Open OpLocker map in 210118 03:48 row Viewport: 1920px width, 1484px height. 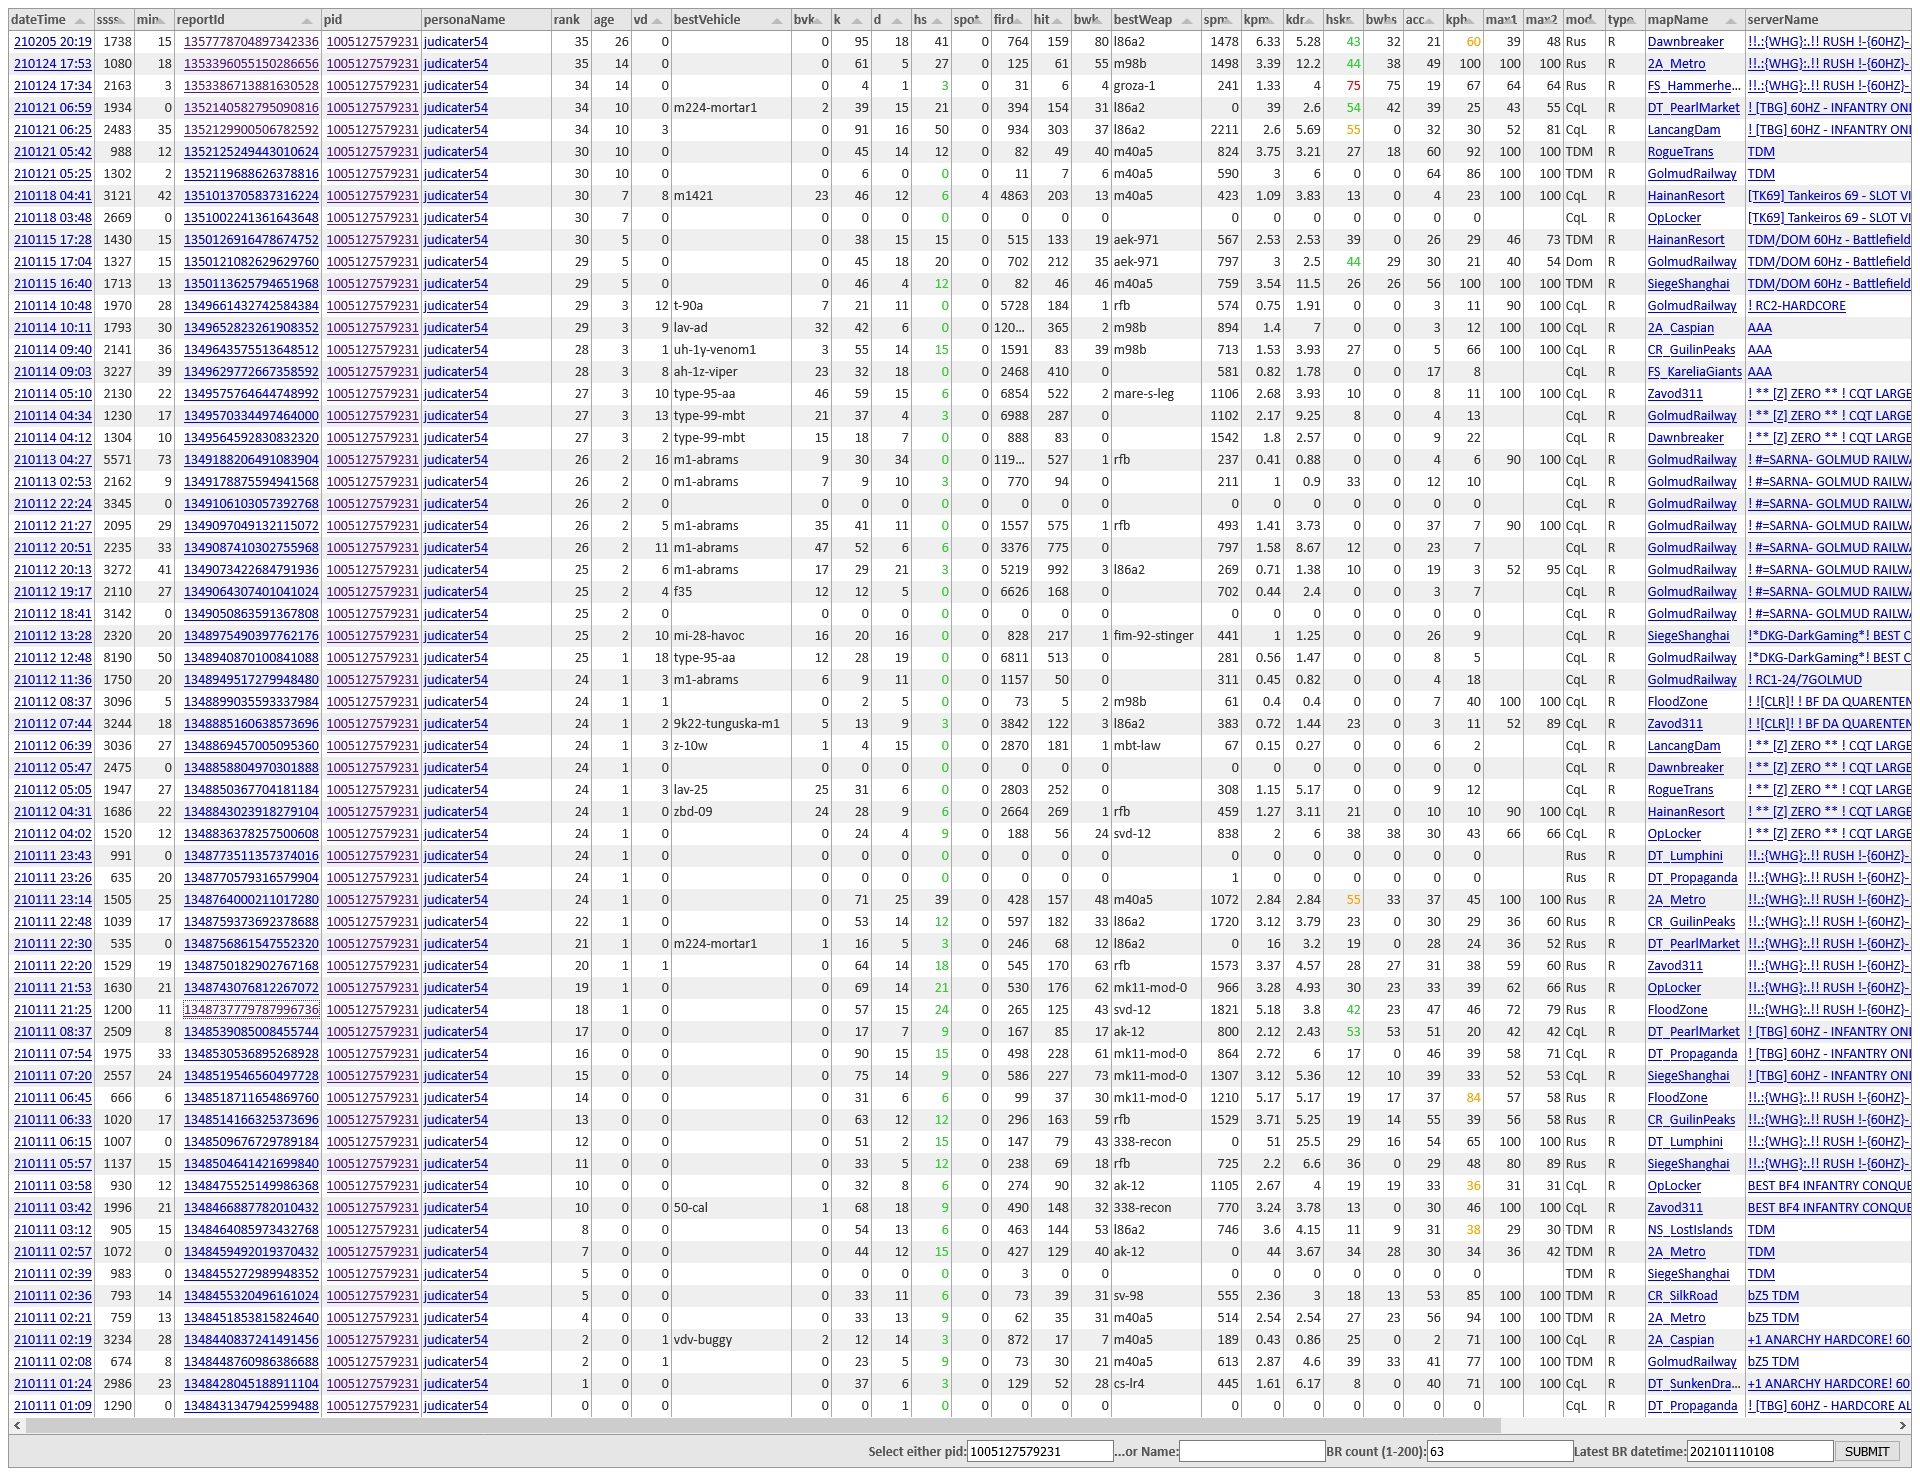point(1674,218)
